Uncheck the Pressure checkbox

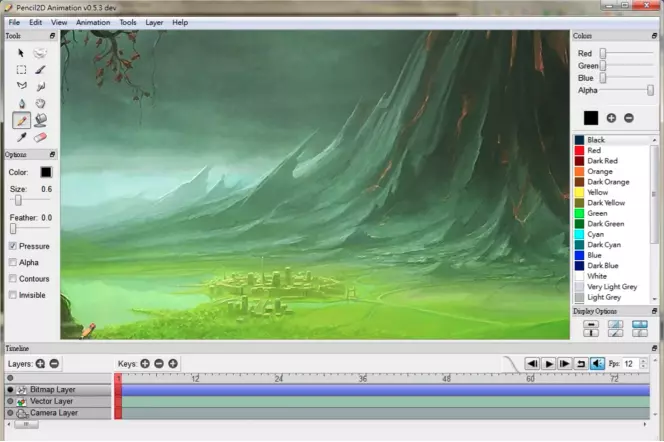13,246
